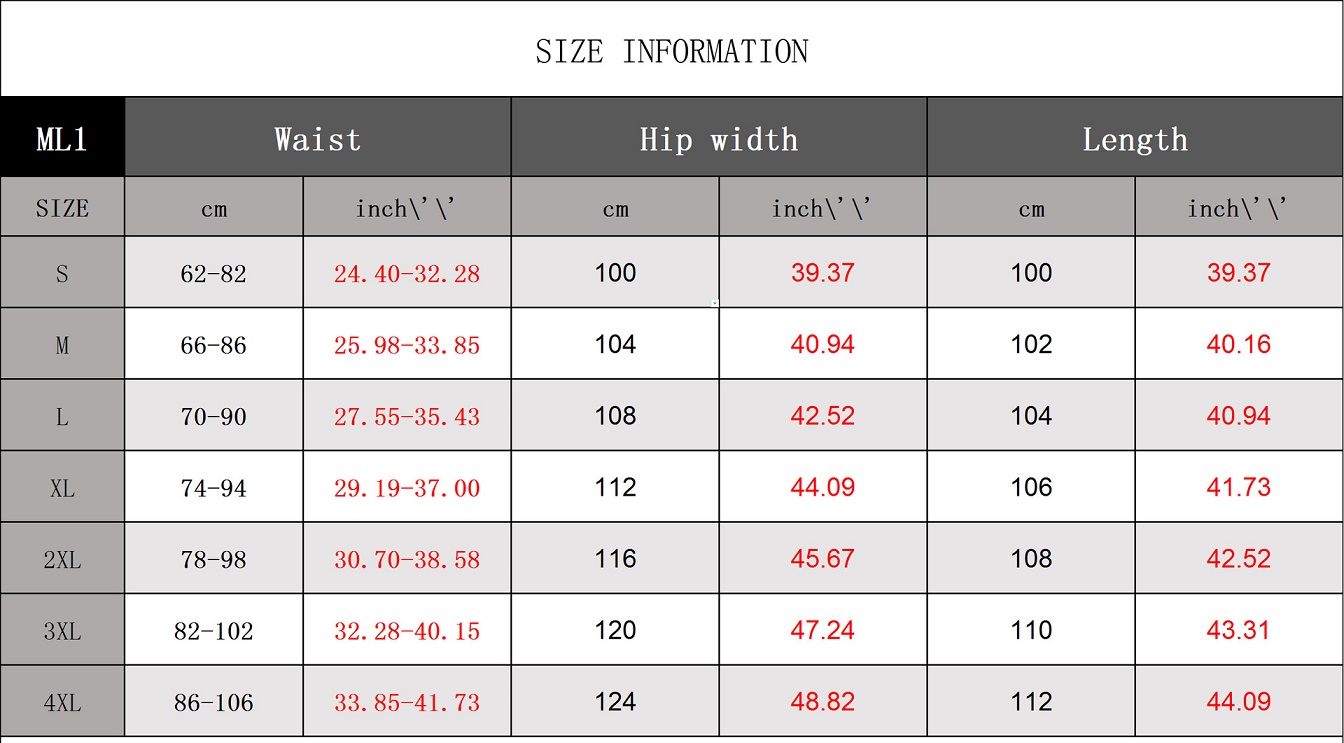Select the 4XL size row label
Viewport: 1344px width, 743px height.
pos(62,702)
